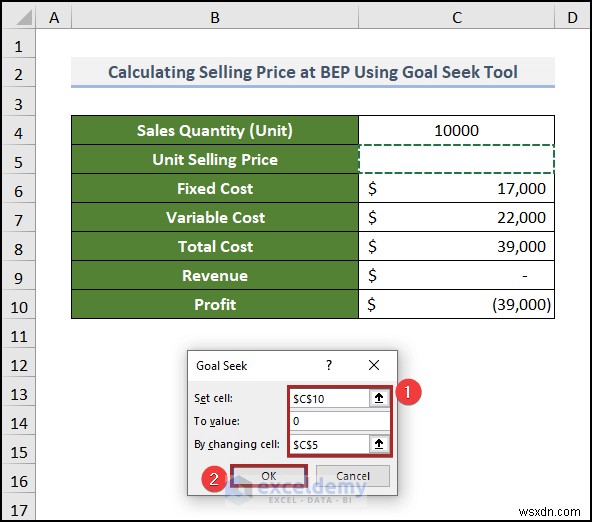Select the Variable Cost label cell
The height and width of the screenshot is (522, 592).
tap(215, 217)
